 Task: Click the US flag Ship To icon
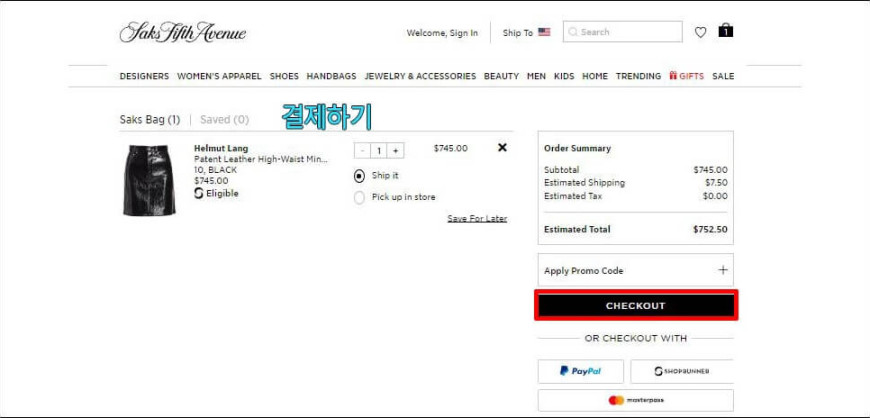click(x=544, y=32)
